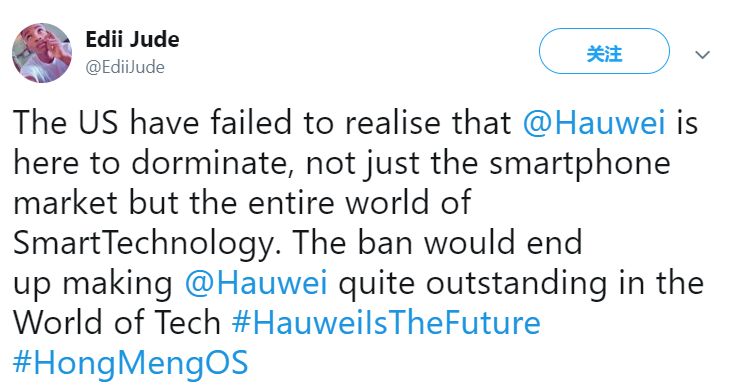Screen dimensions: 733x390
Task: Click the phrase 'The ban would end'
Action: coord(438,243)
